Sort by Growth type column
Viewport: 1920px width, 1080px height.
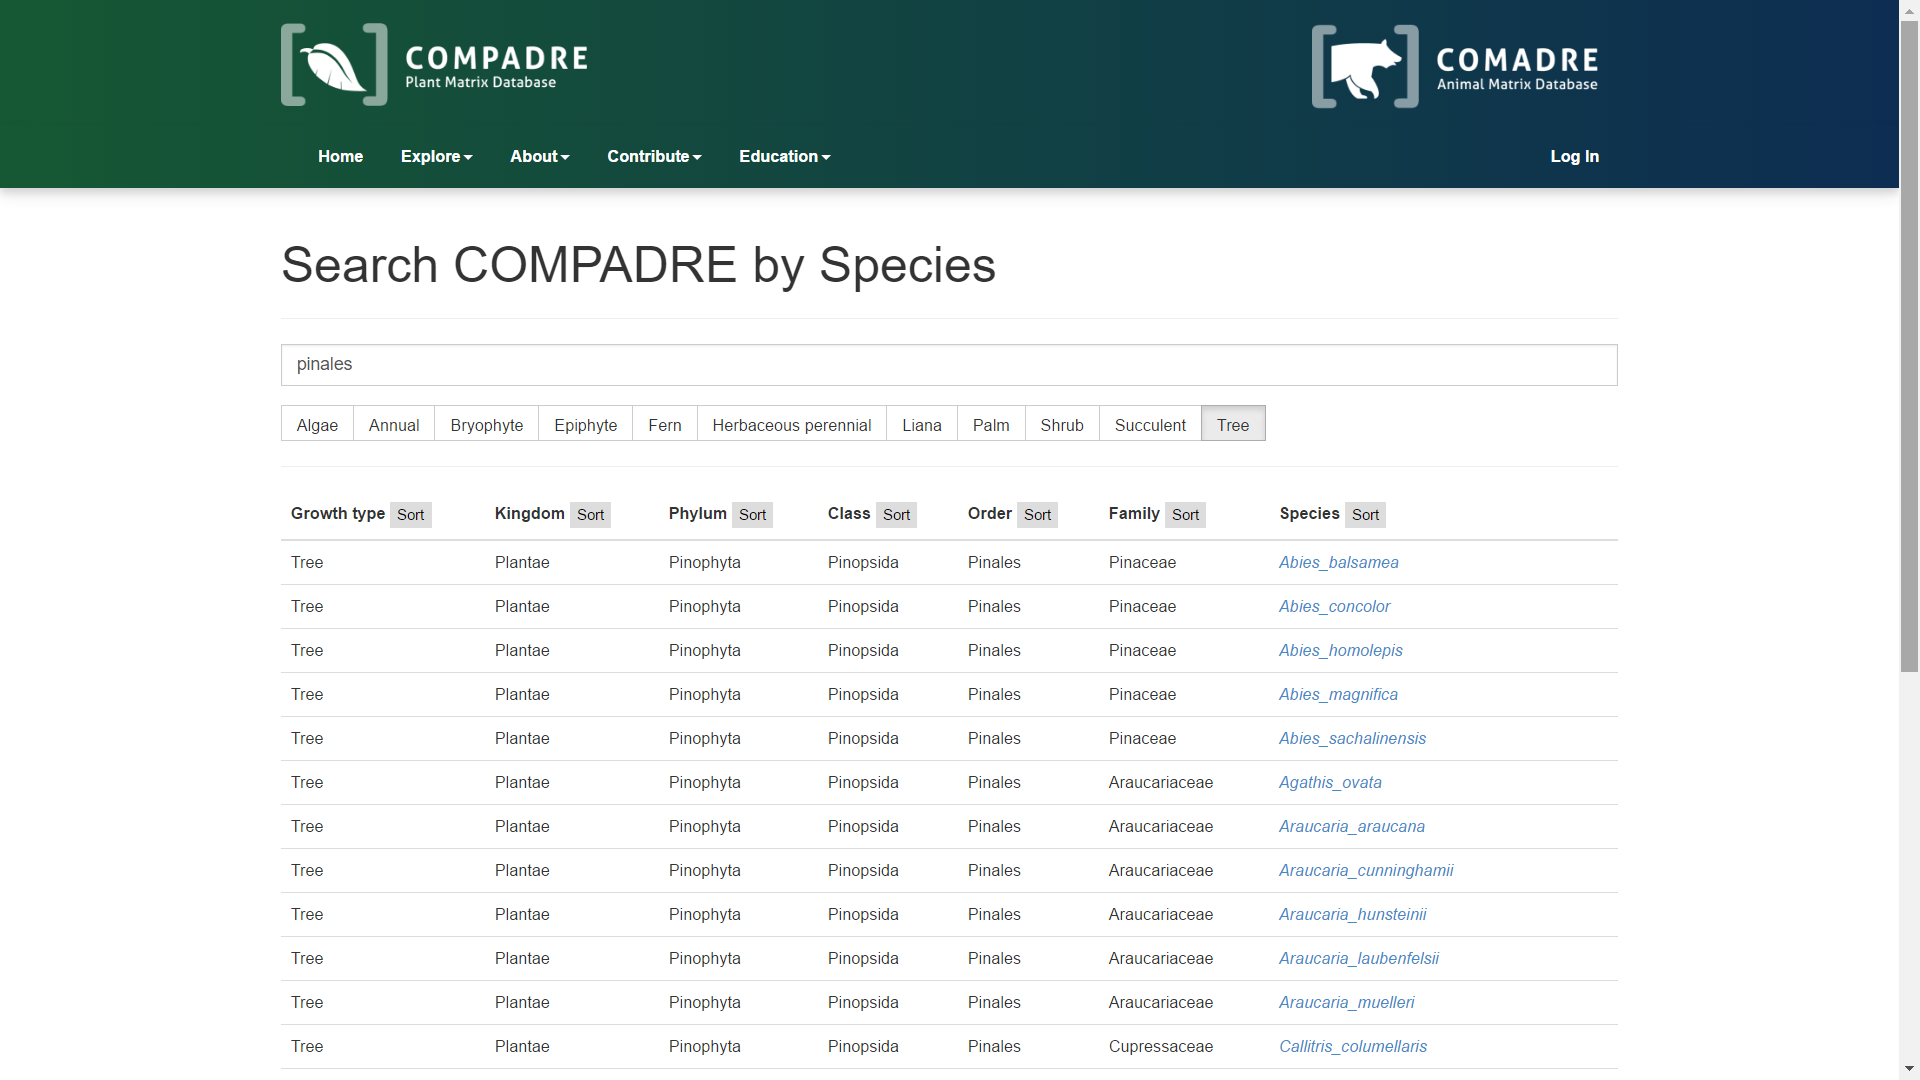coord(410,515)
